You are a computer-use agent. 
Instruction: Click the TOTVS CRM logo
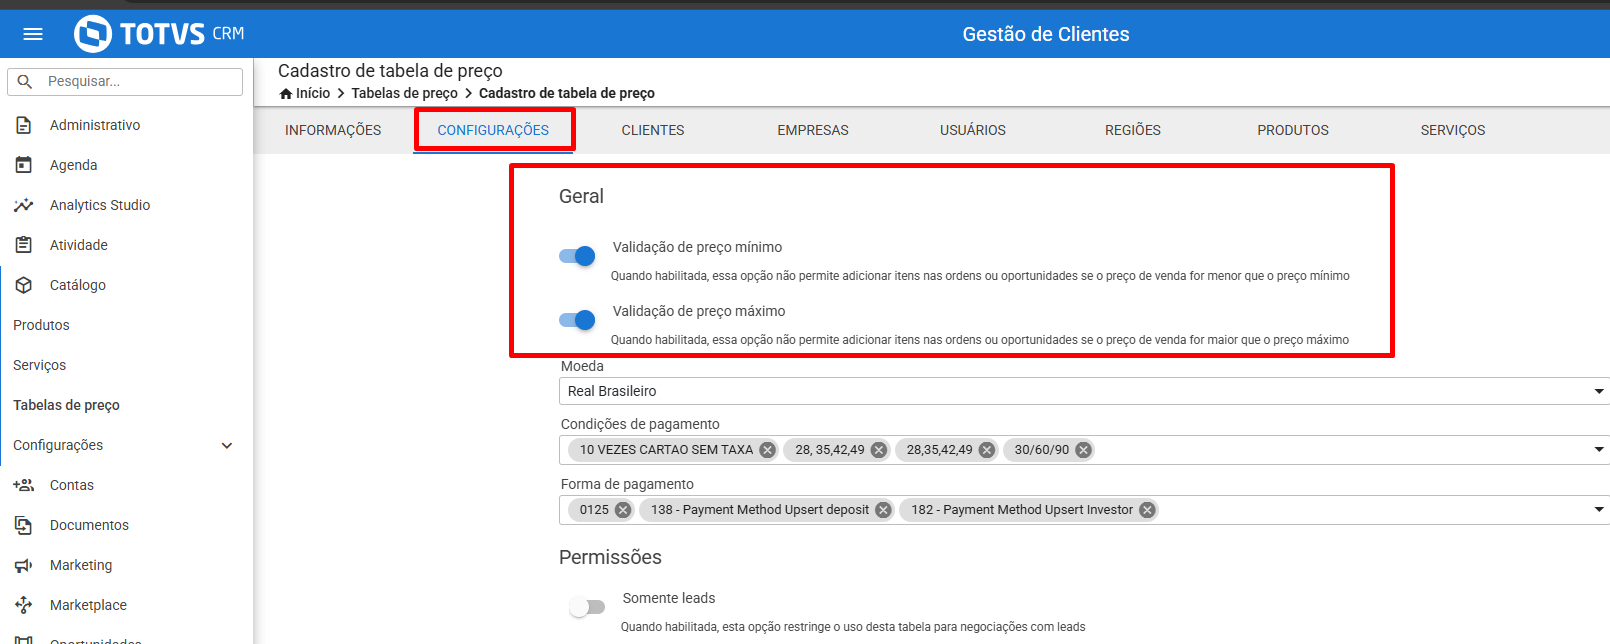click(x=160, y=34)
